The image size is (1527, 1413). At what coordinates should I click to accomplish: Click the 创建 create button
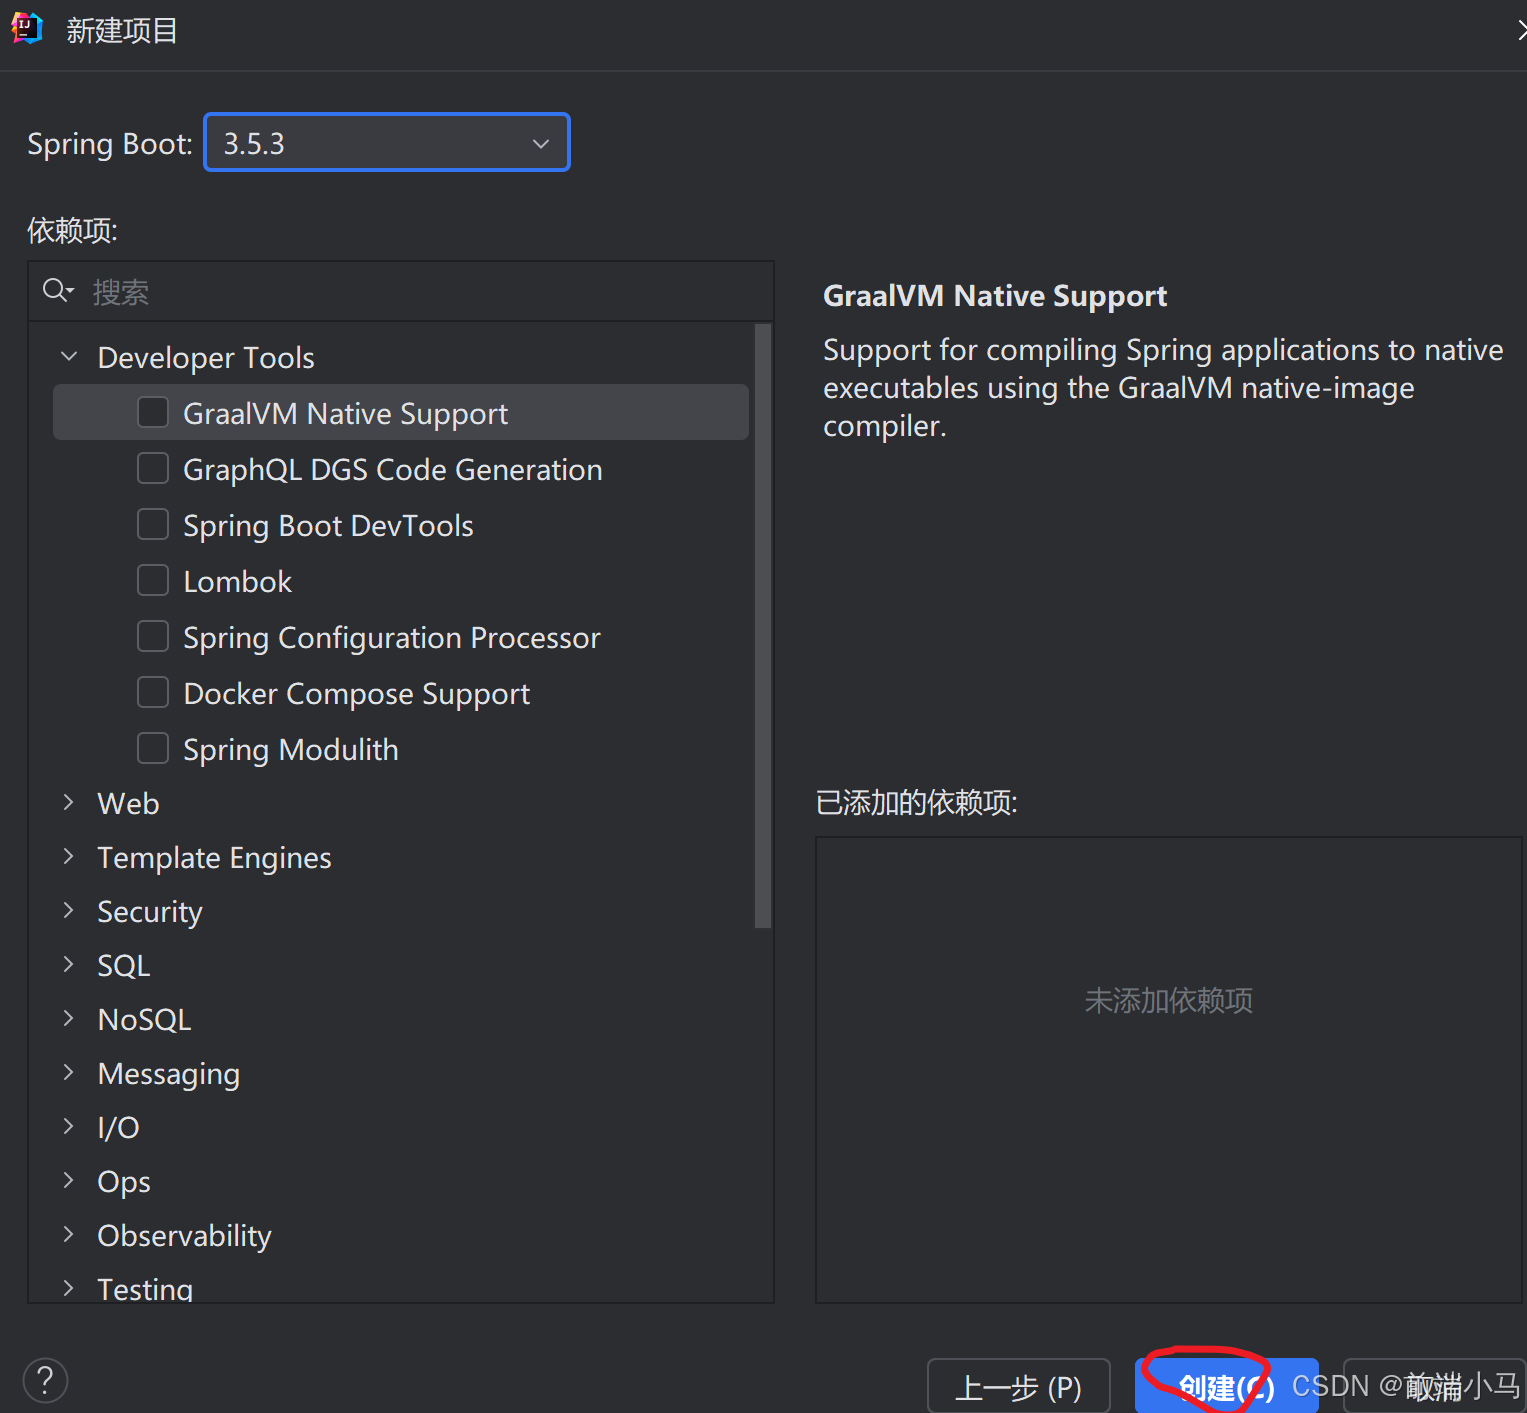pyautogui.click(x=1226, y=1387)
